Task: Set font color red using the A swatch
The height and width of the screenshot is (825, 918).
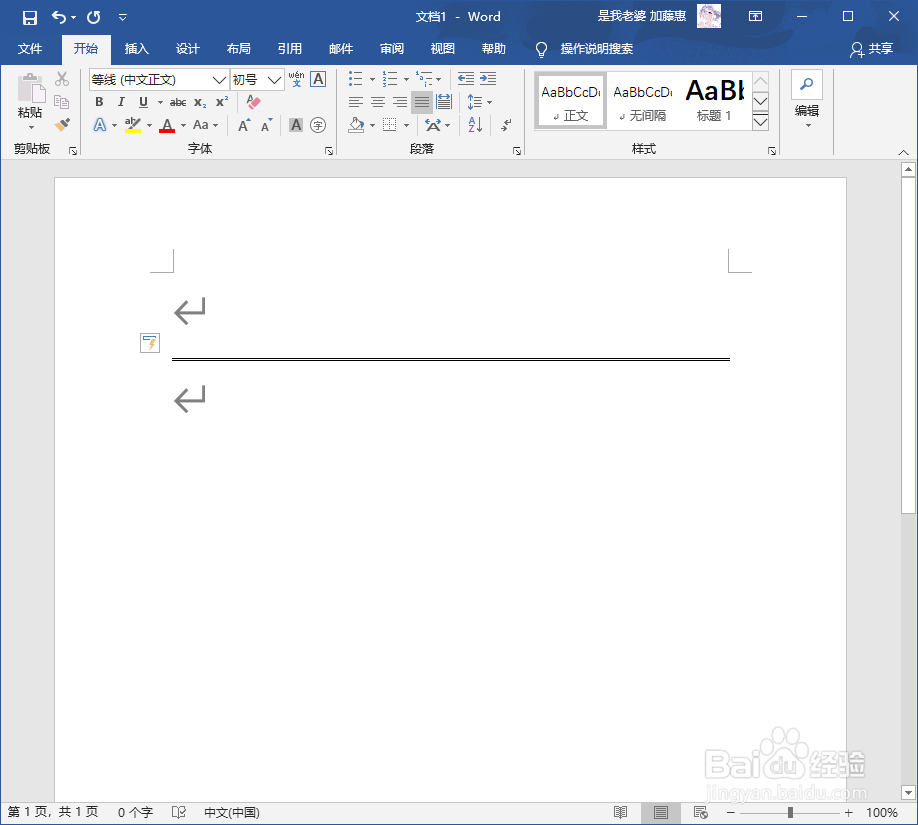Action: [x=168, y=124]
